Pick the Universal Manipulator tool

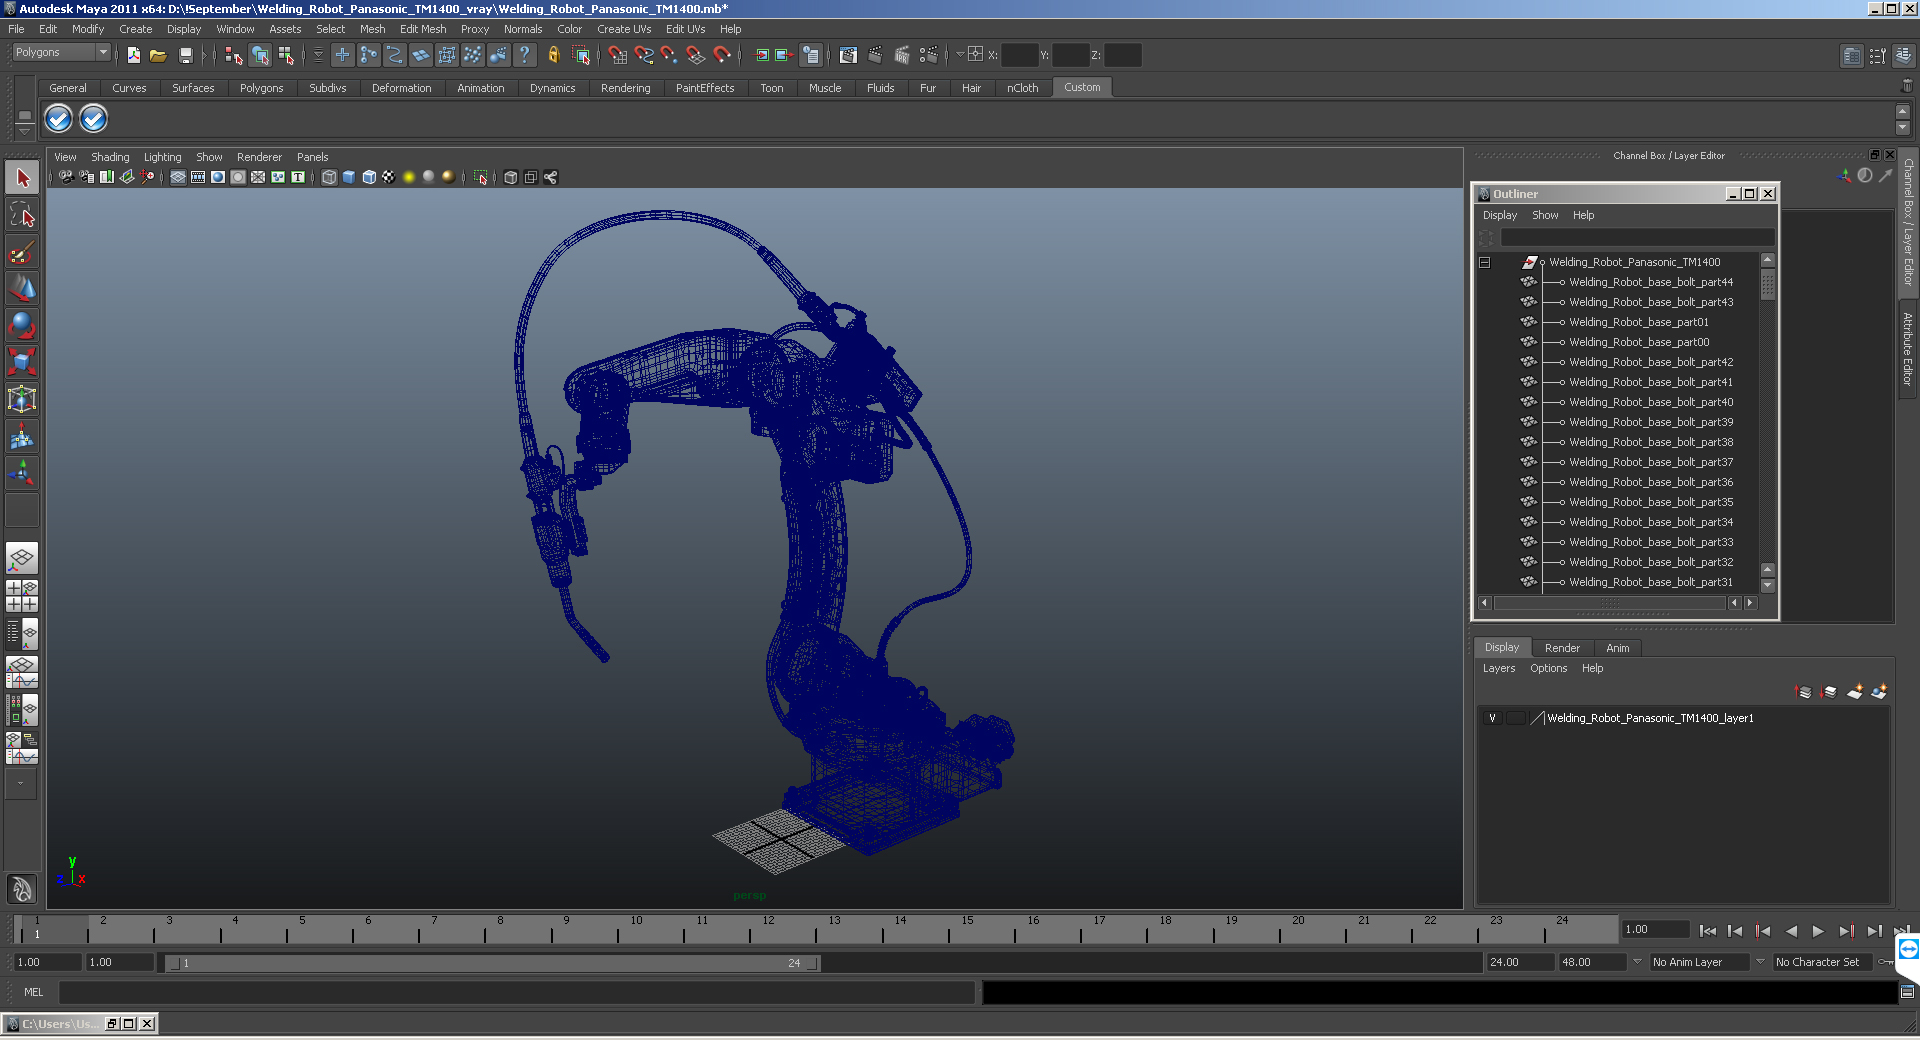pos(22,399)
